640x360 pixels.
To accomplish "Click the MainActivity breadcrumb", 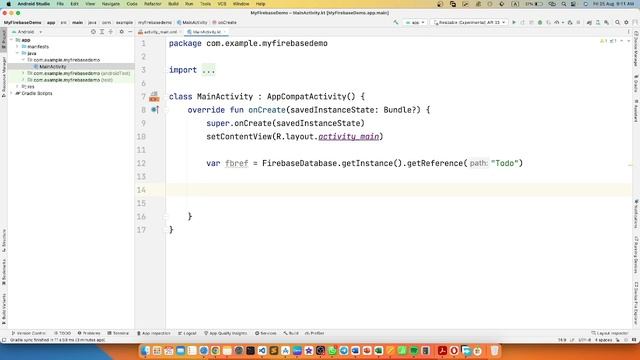I will (192, 22).
